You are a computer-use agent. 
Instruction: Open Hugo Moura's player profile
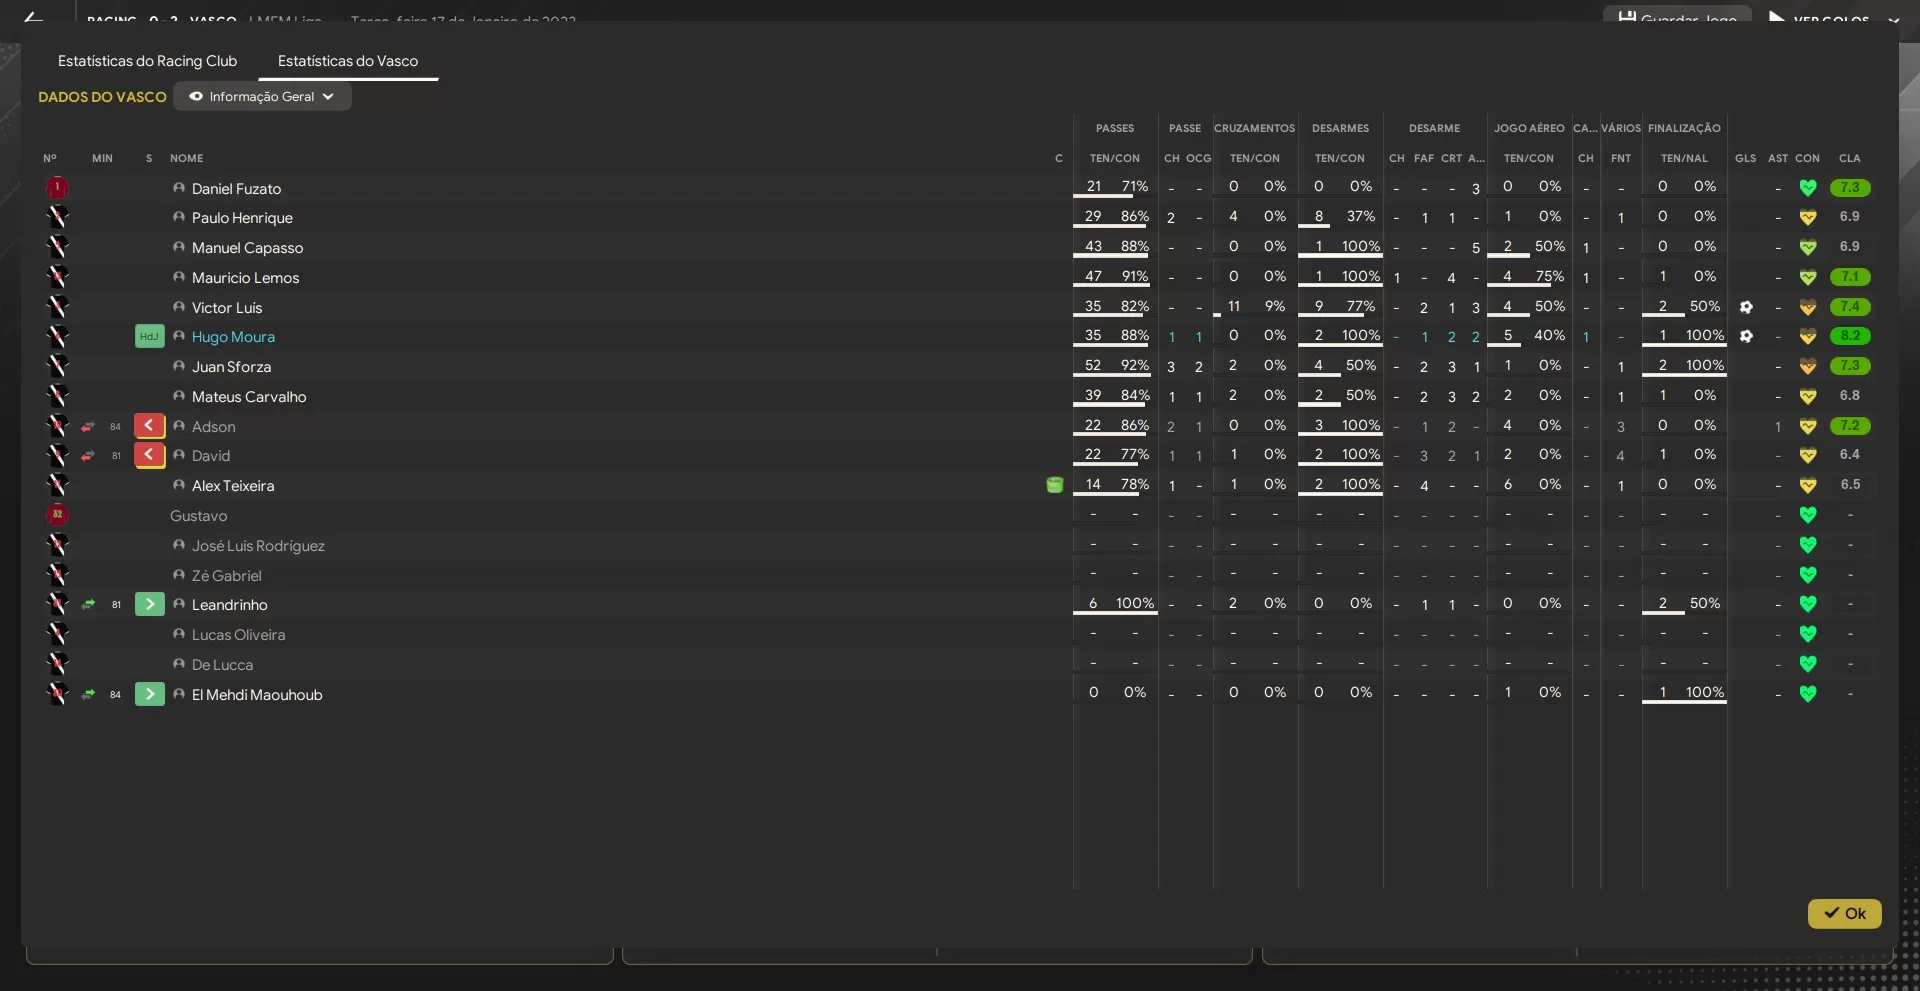[233, 337]
